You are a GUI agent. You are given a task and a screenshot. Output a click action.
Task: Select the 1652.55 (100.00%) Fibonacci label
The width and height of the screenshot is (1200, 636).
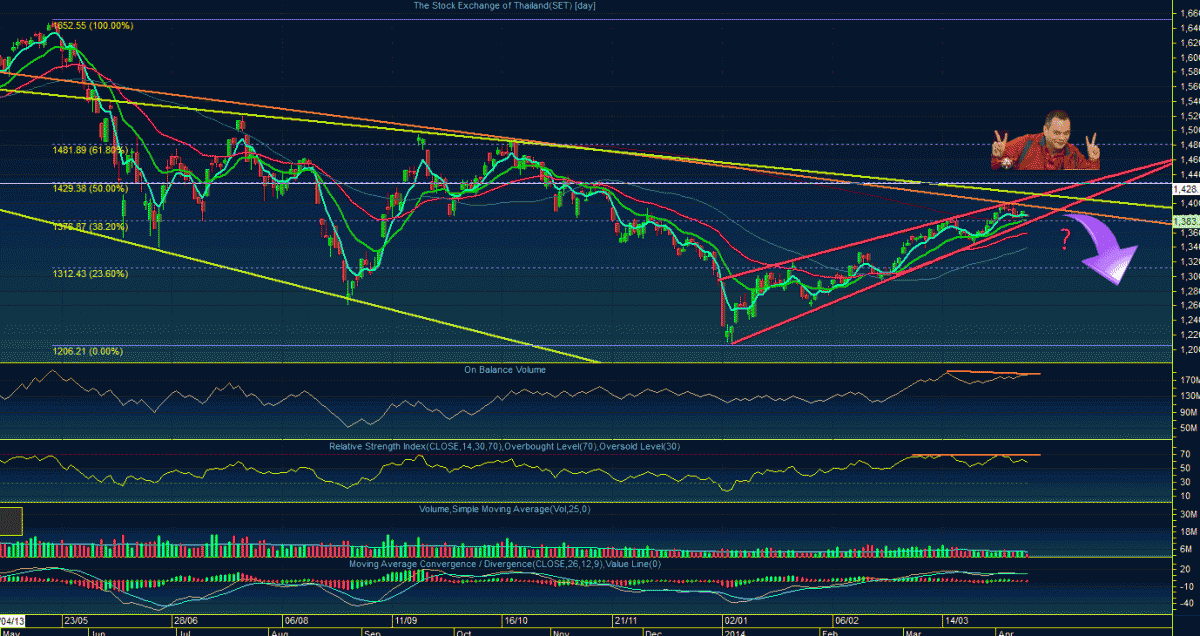[92, 26]
